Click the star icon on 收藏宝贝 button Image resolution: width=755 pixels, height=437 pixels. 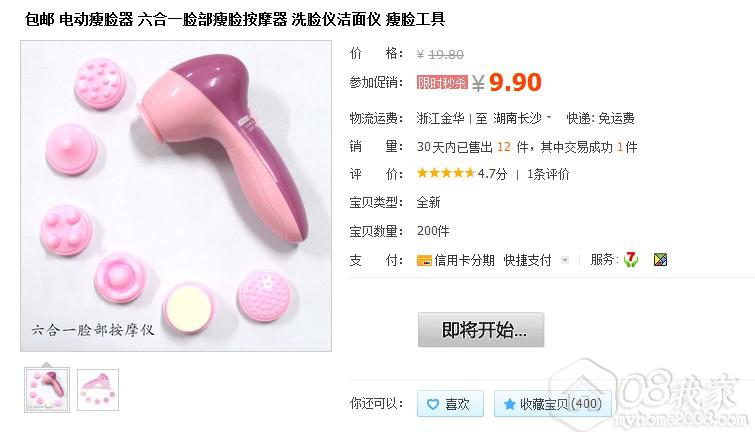point(509,404)
